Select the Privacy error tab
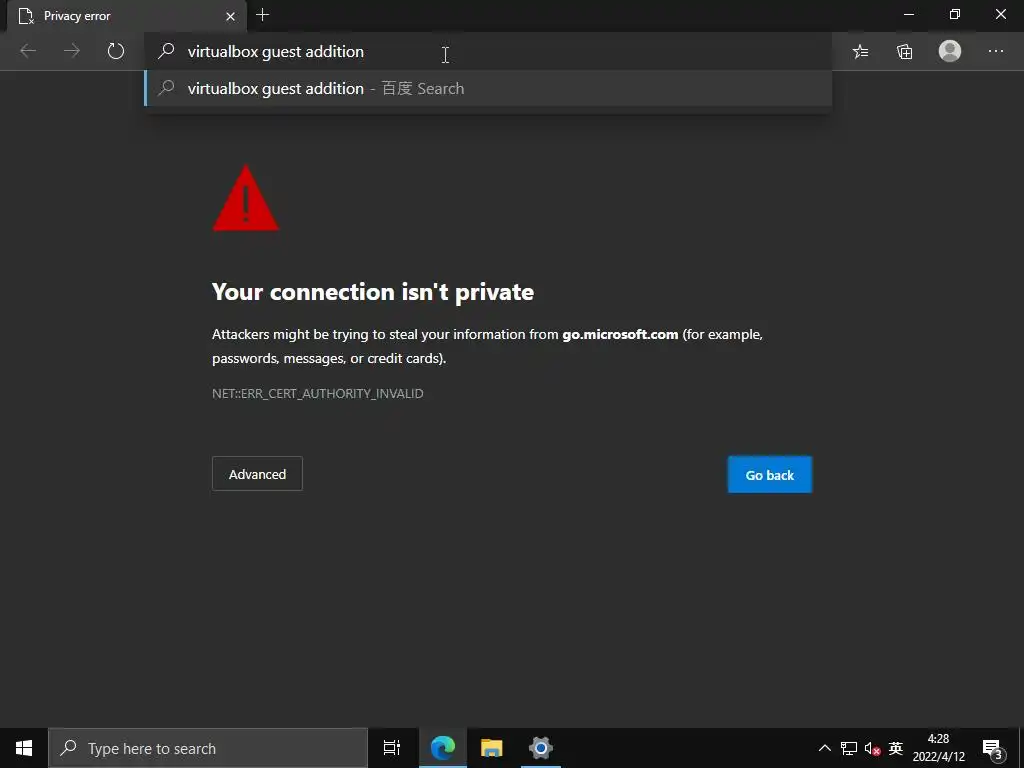 tap(127, 16)
